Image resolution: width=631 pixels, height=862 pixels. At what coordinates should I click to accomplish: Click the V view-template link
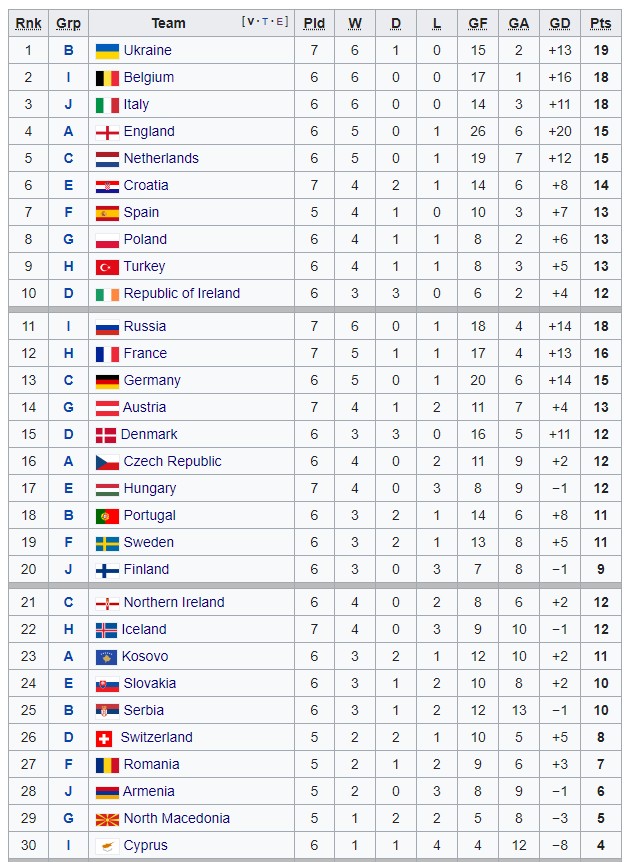pos(249,22)
